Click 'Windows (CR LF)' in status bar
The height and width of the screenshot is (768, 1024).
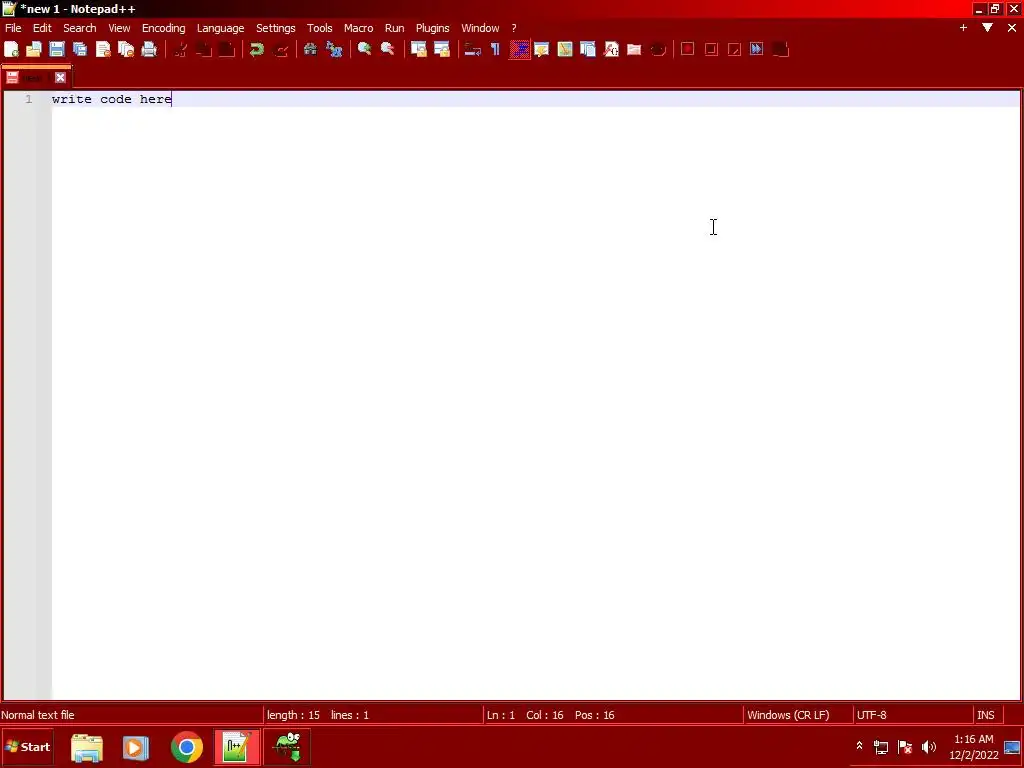[788, 715]
